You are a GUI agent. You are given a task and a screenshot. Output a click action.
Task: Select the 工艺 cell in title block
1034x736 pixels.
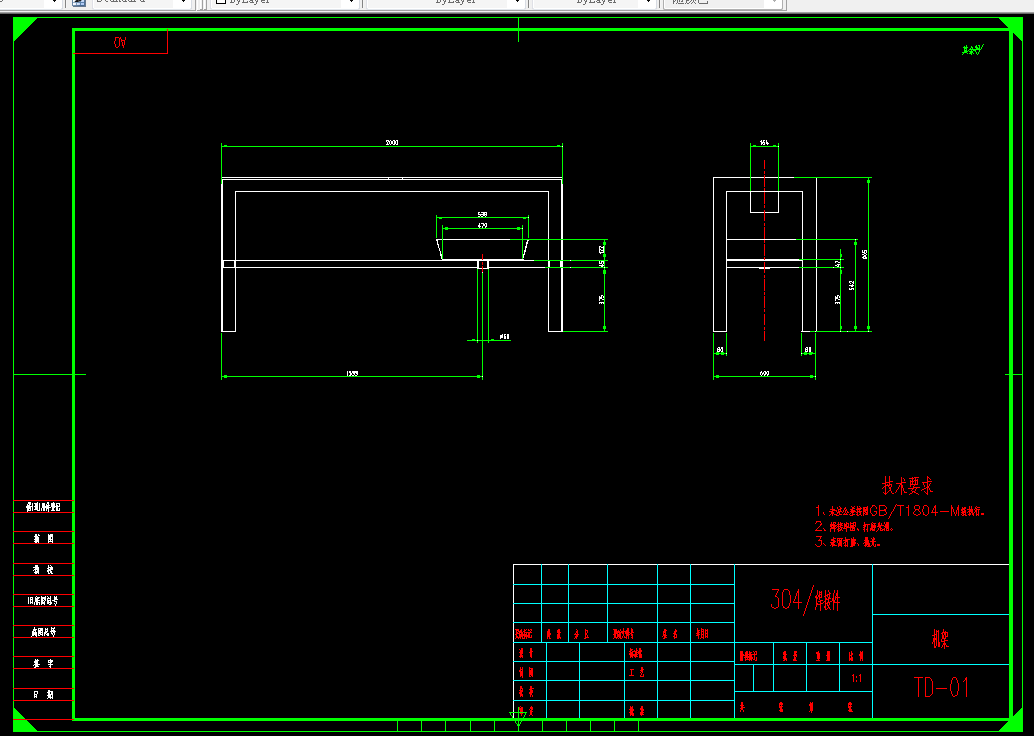pyautogui.click(x=636, y=673)
